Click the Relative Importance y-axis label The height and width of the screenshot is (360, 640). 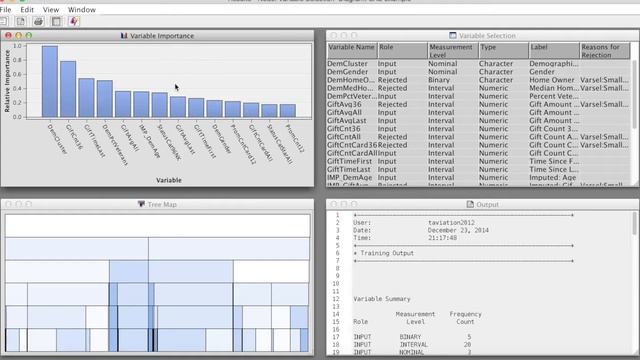[7, 81]
